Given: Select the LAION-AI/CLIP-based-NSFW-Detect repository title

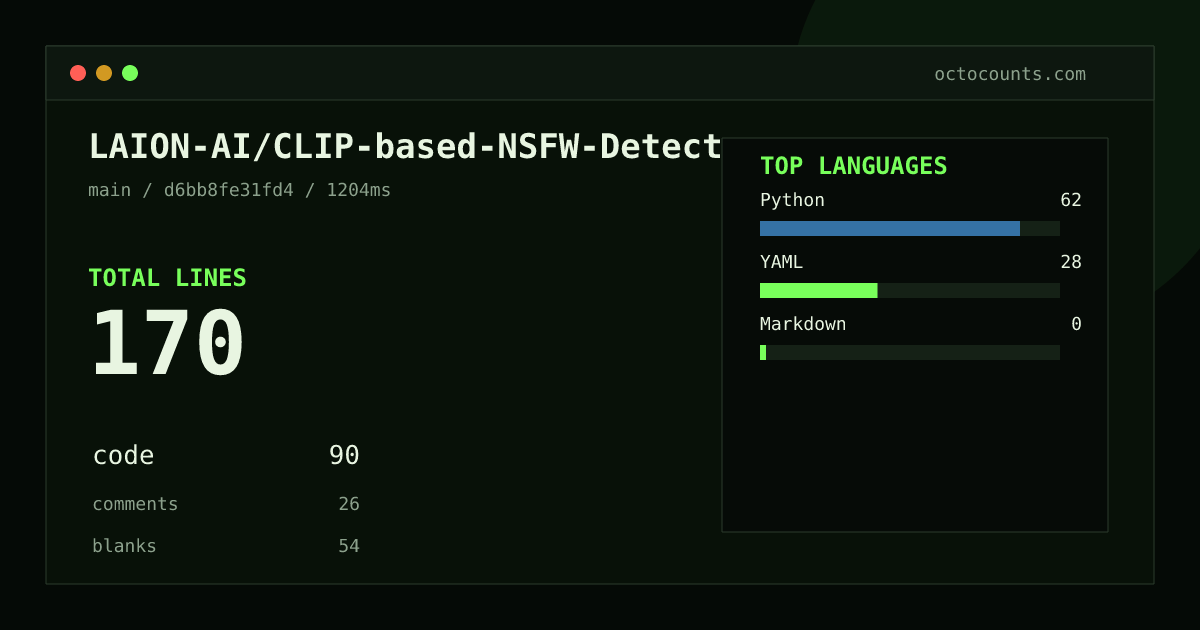Looking at the screenshot, I should click(x=405, y=147).
